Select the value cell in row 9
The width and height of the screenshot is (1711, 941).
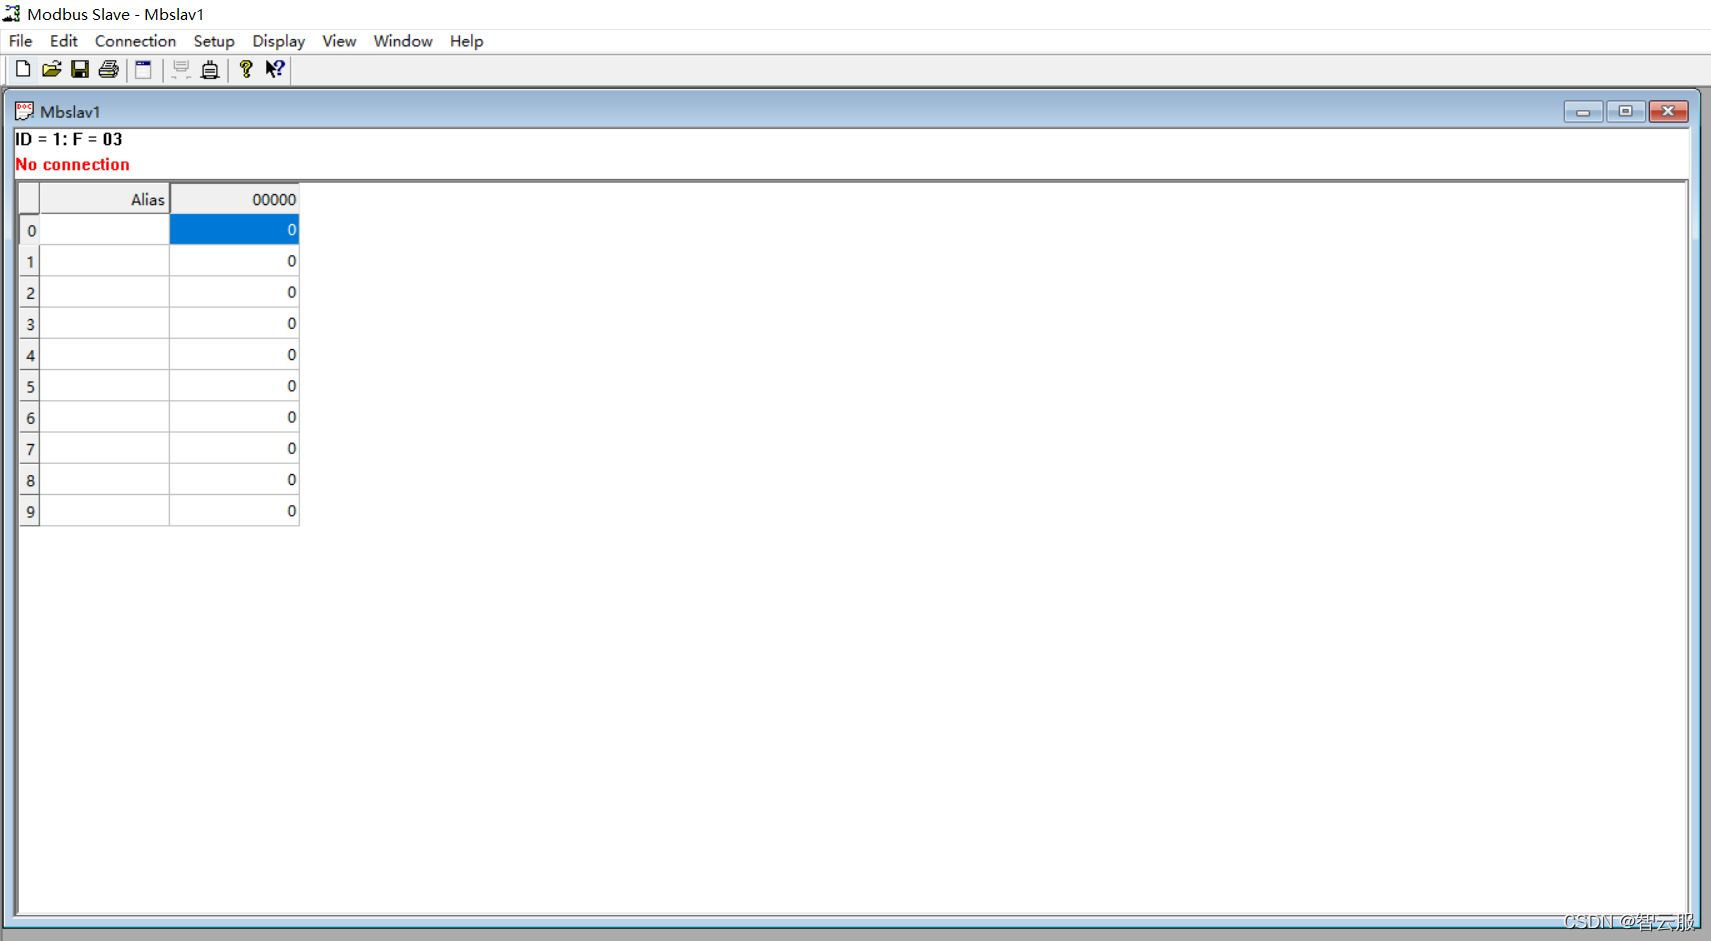point(234,511)
